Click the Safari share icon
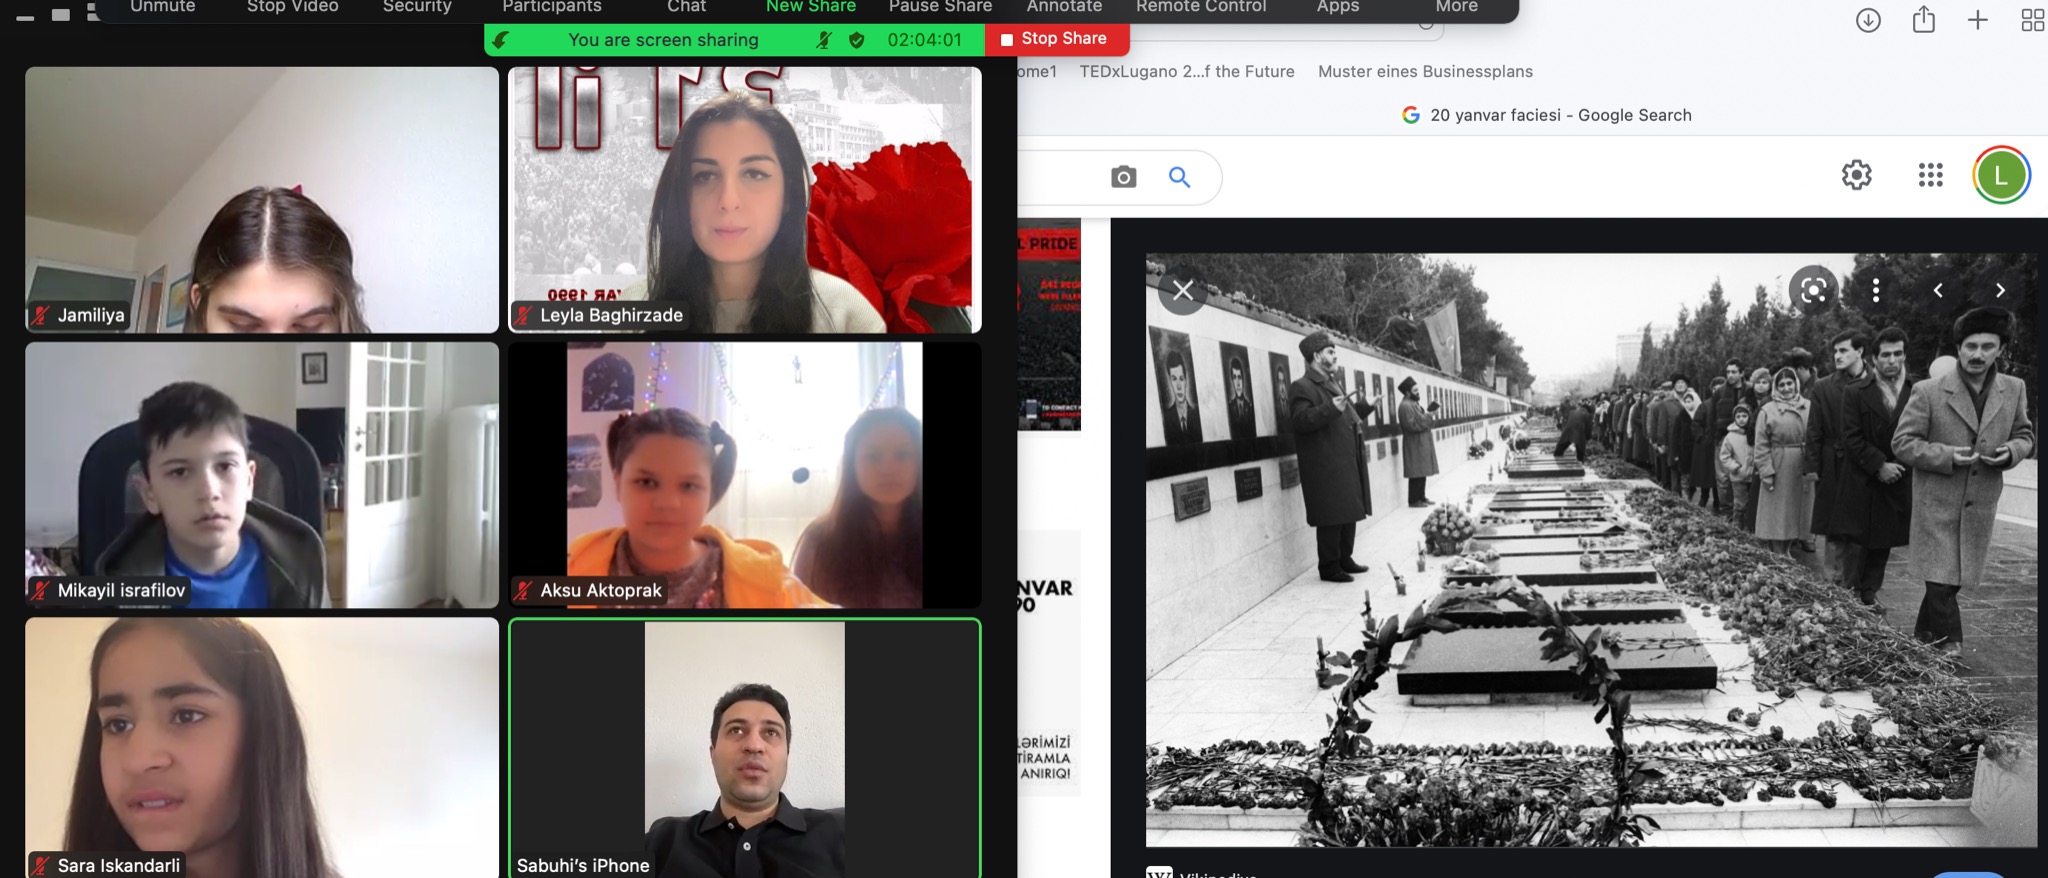Image resolution: width=2048 pixels, height=878 pixels. (x=1924, y=19)
